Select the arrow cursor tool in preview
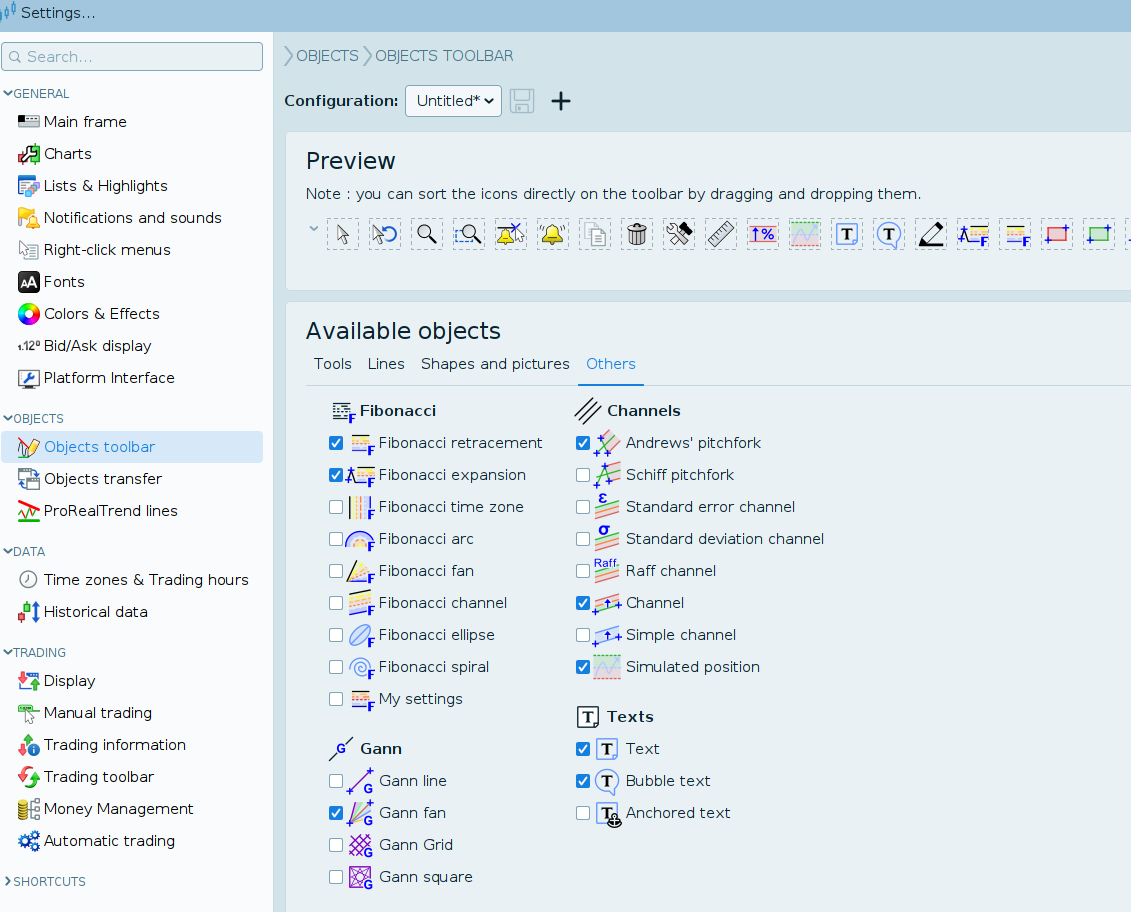The height and width of the screenshot is (912, 1131). coord(343,235)
